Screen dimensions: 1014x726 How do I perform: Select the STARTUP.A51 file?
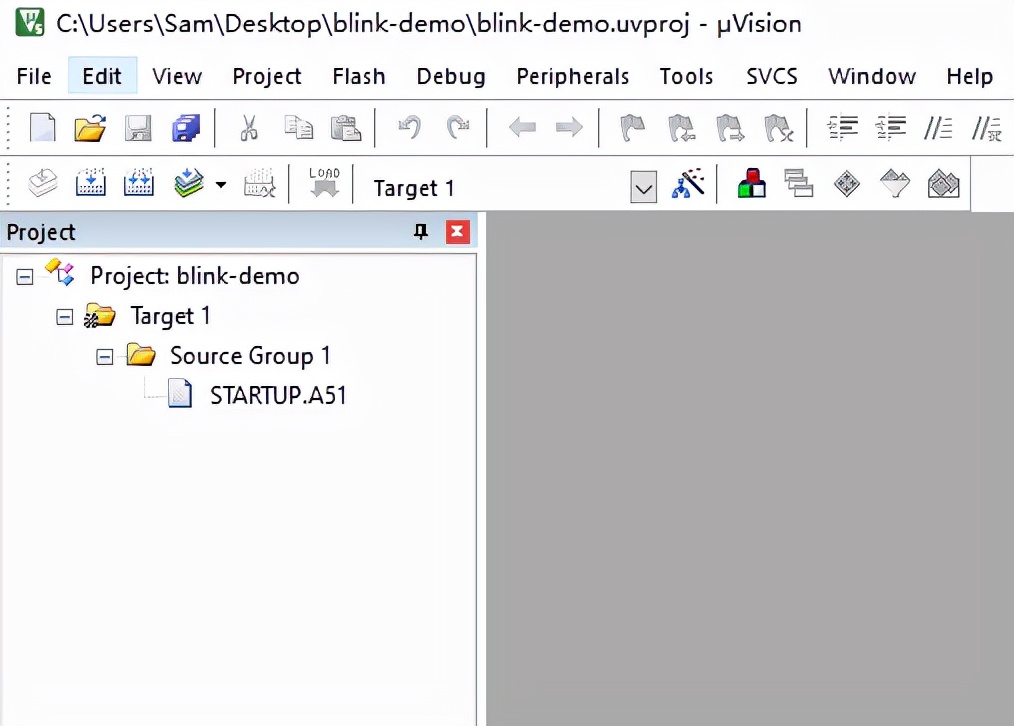tap(278, 395)
